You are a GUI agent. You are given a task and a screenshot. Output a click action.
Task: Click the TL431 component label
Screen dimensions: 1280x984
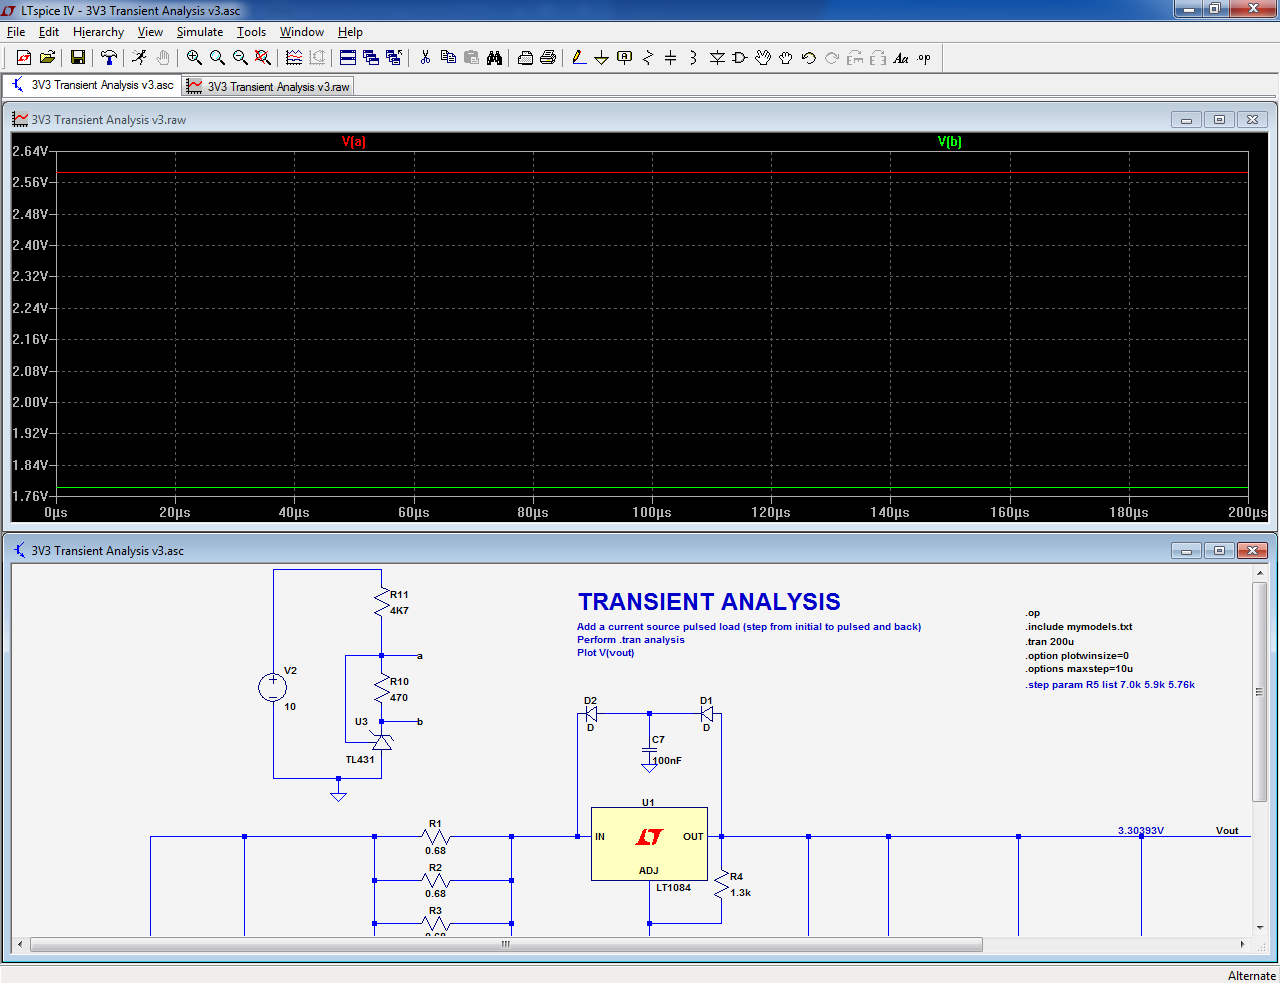[360, 760]
